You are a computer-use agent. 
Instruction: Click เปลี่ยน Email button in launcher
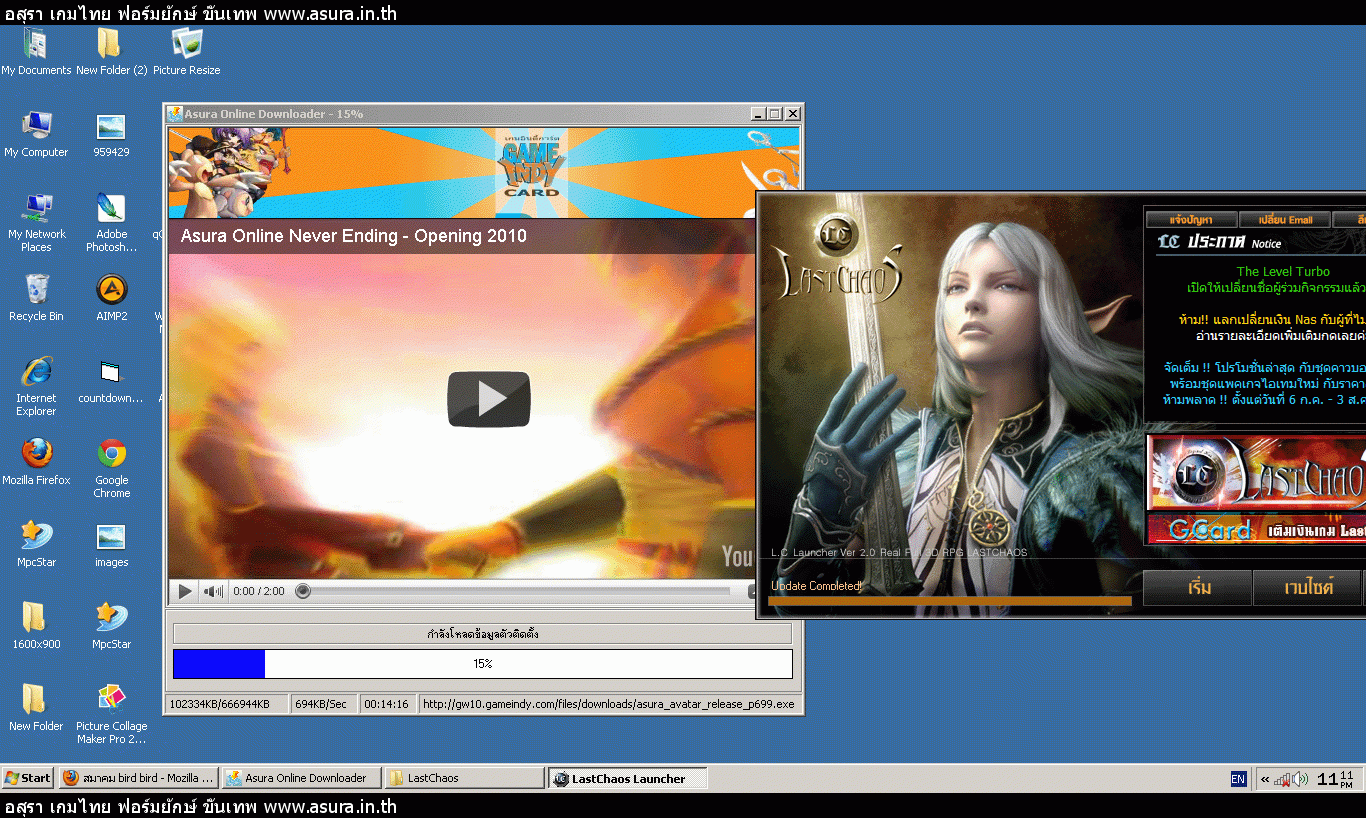click(1285, 219)
